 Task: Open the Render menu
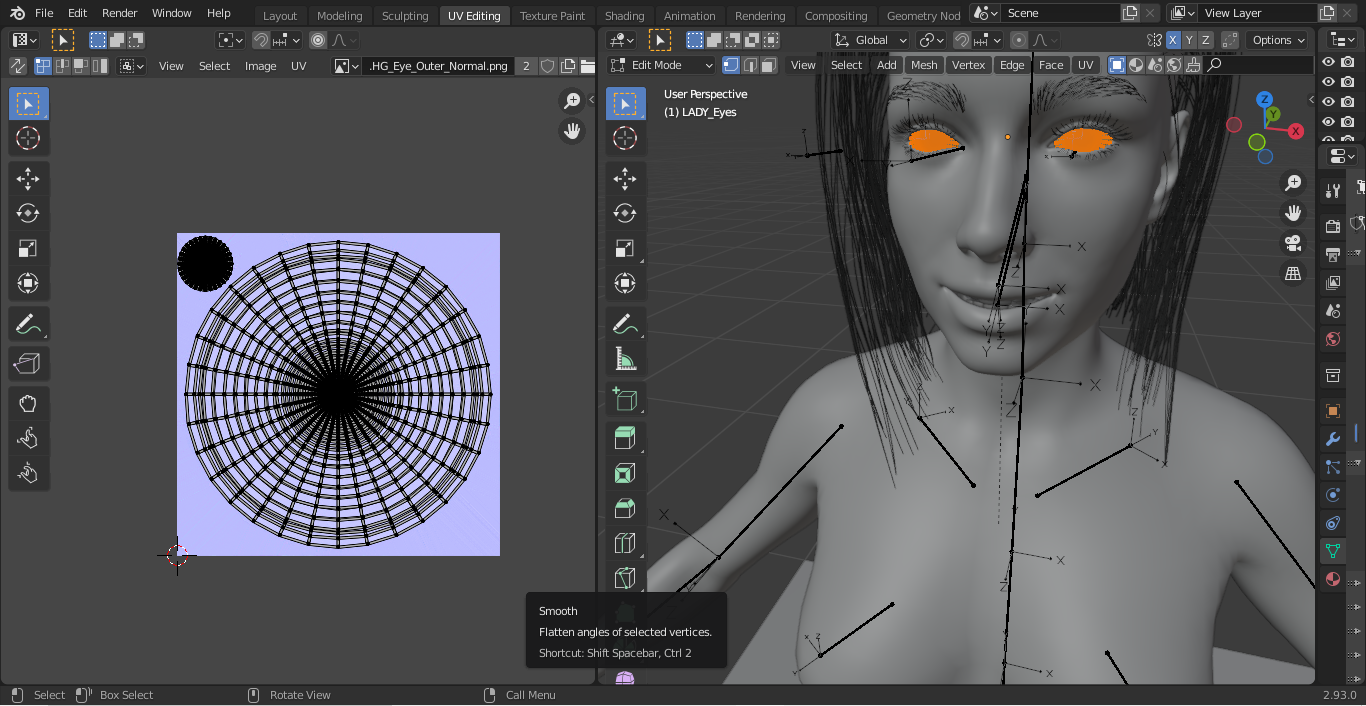point(120,13)
